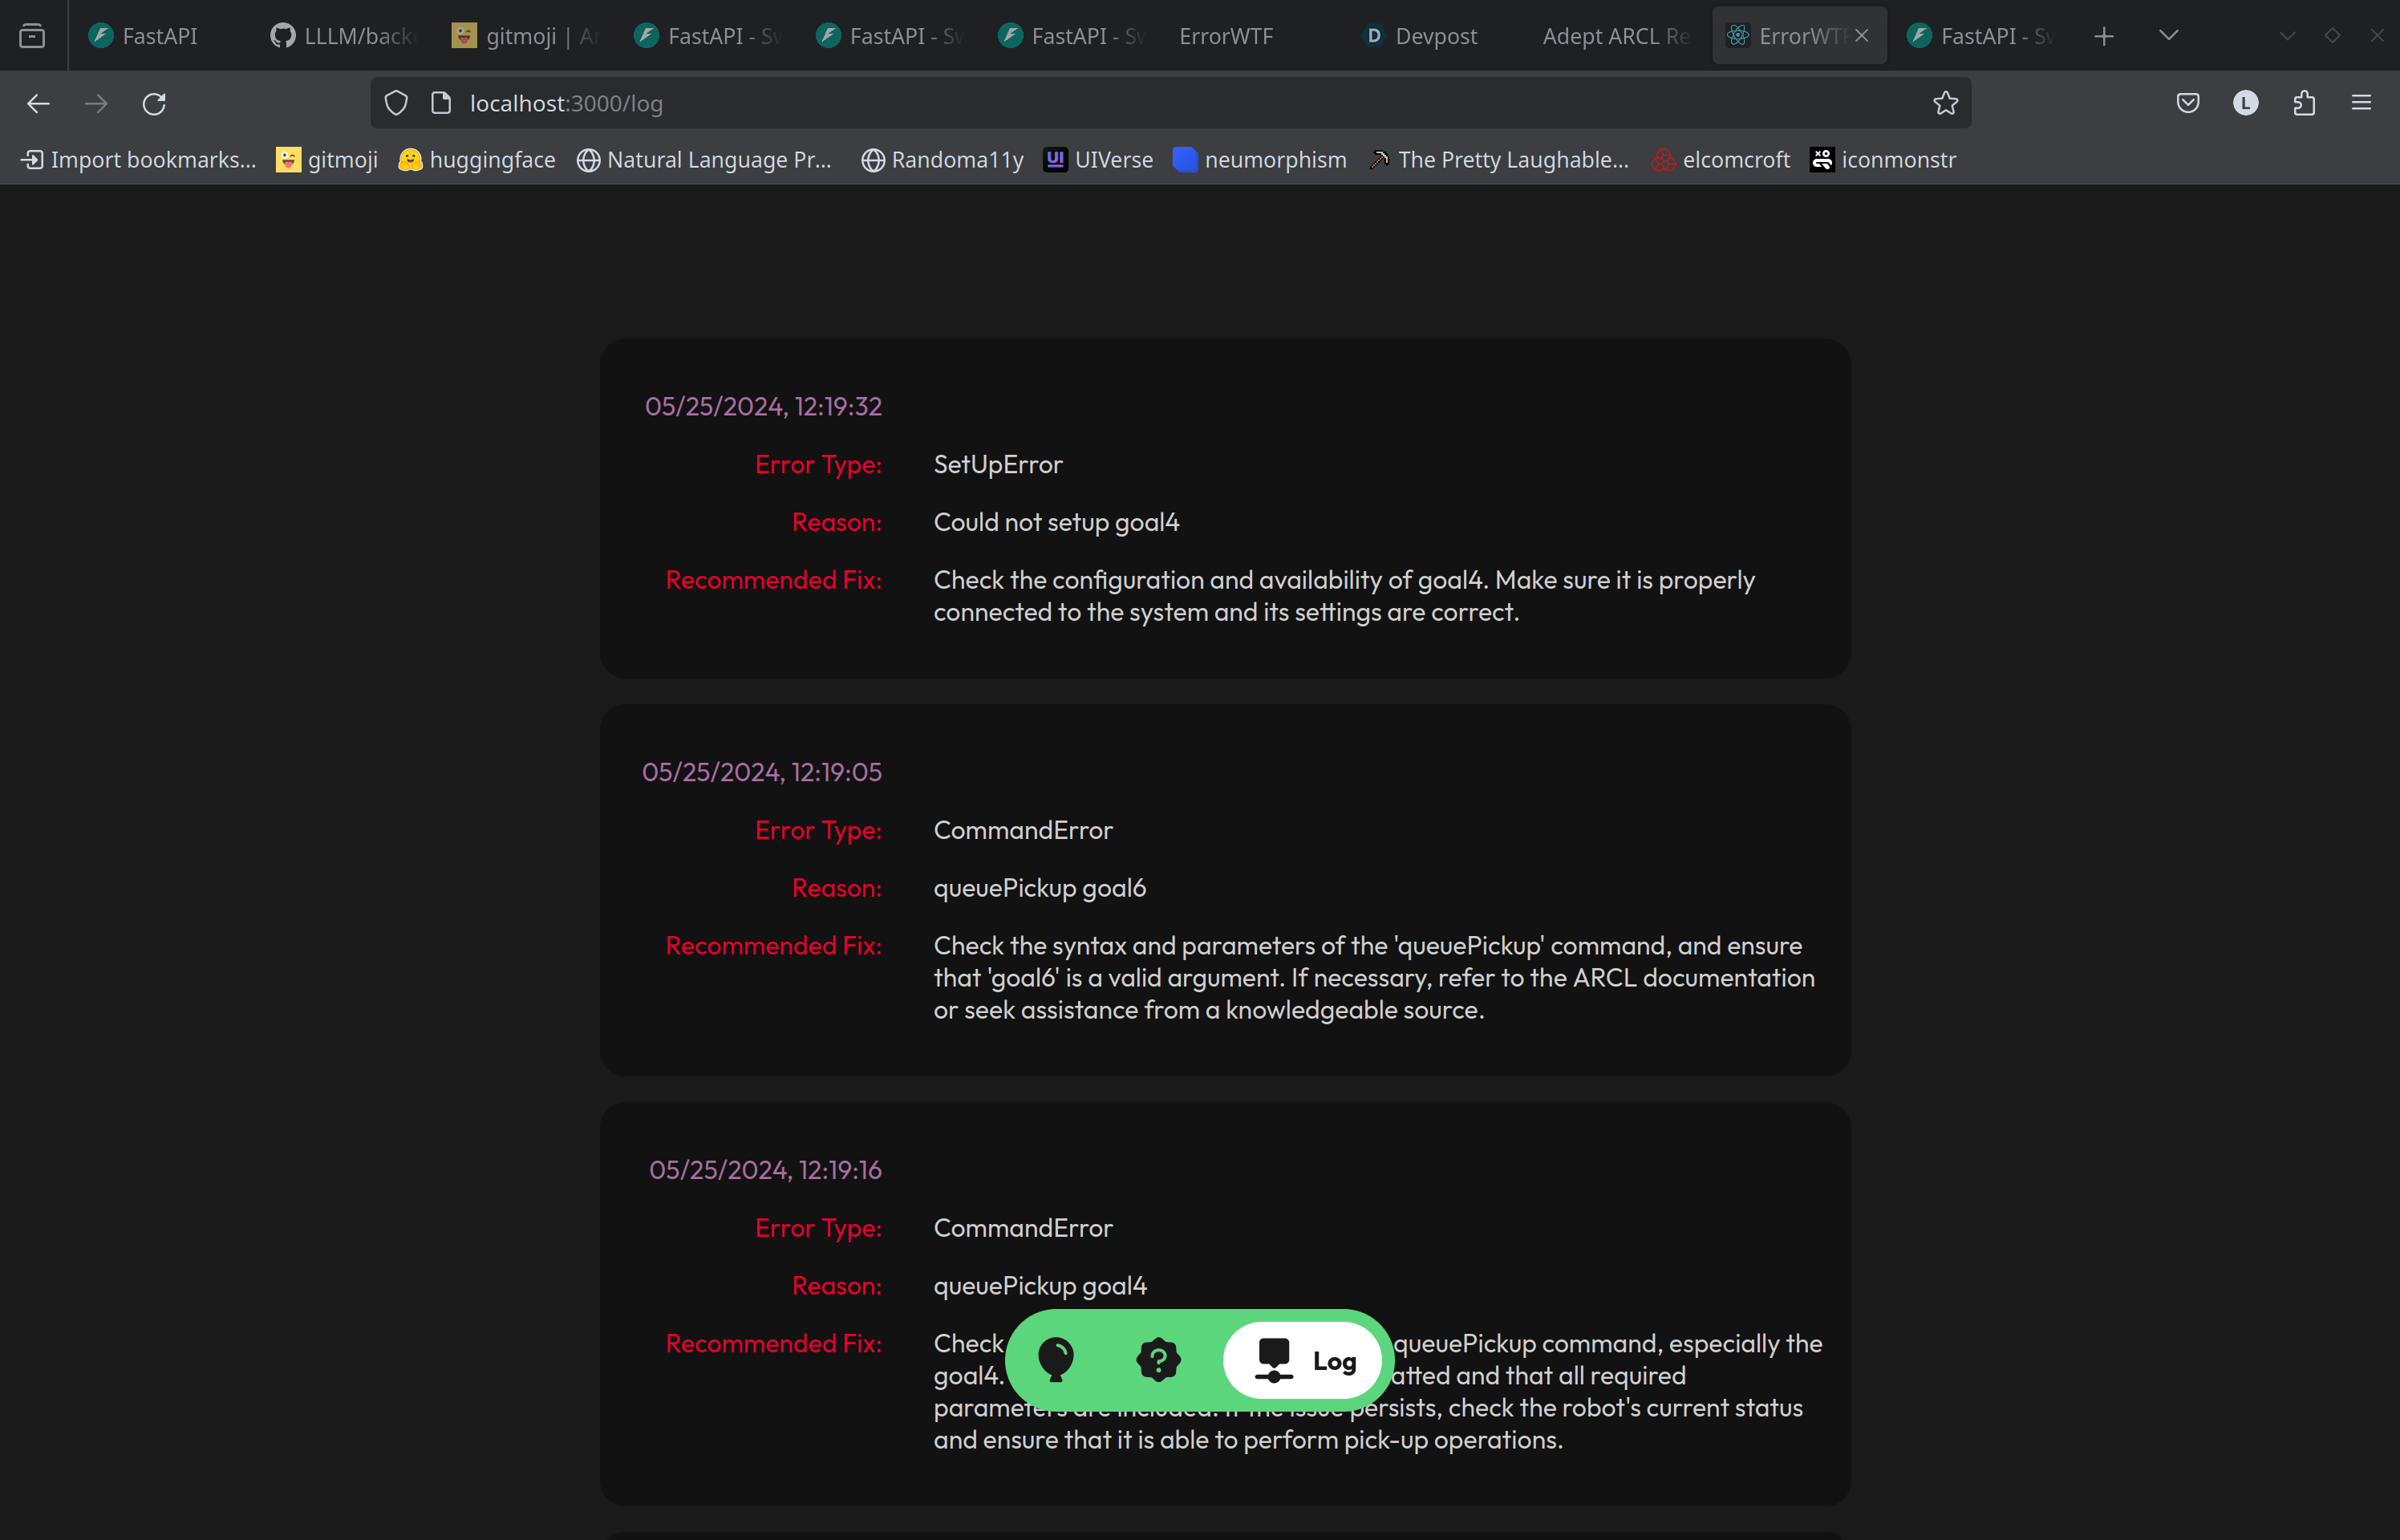
Task: Open the huggingface bookmark
Action: click(477, 160)
